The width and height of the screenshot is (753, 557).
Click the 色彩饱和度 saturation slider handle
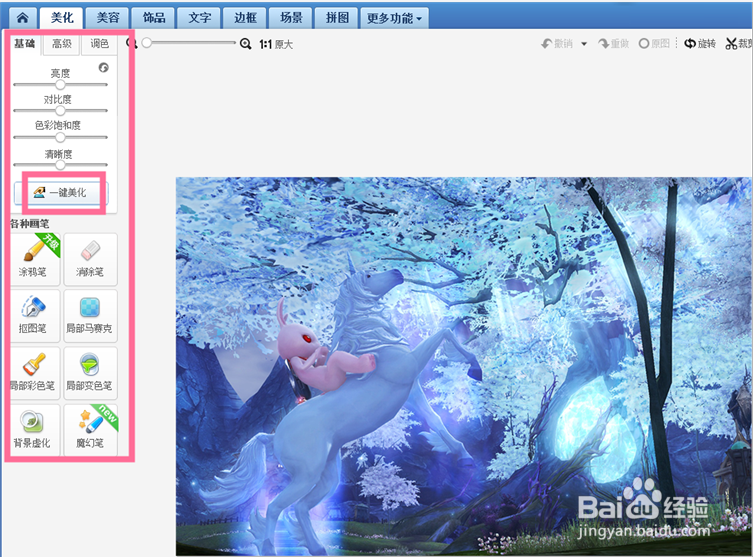point(60,137)
